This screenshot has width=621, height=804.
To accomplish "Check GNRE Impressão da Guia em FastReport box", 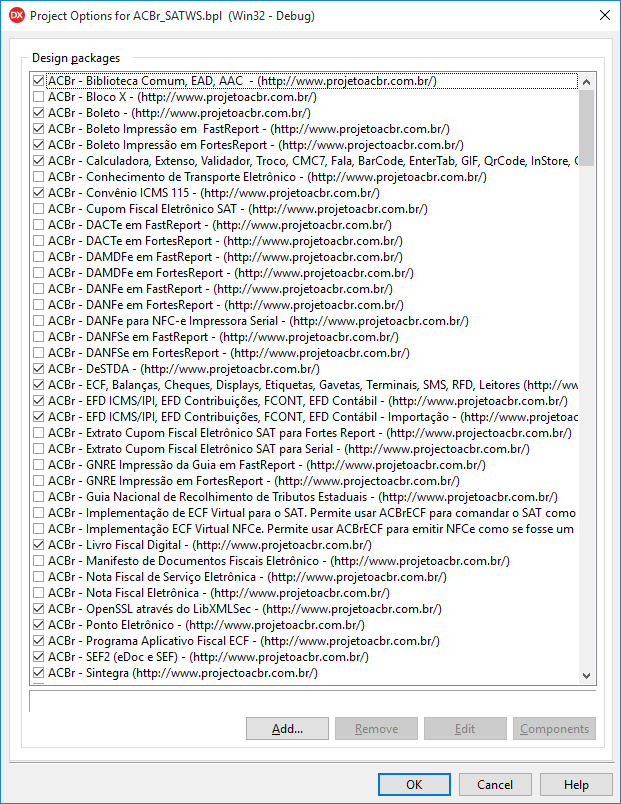I will [38, 465].
